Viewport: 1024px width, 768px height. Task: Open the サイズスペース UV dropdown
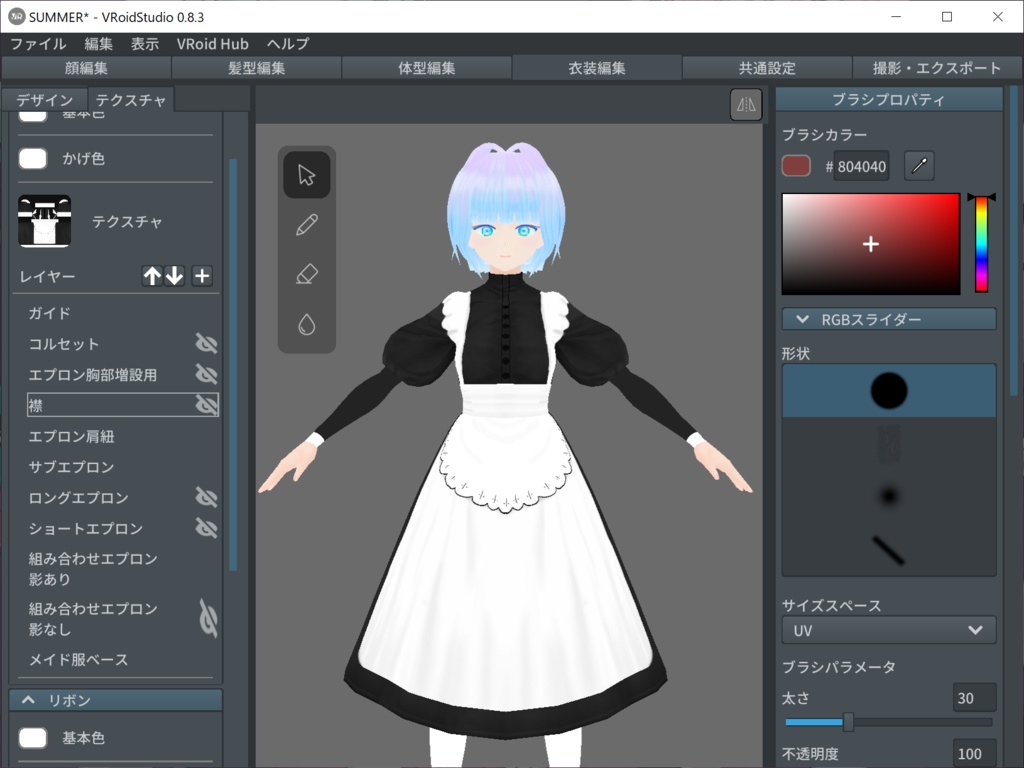[x=887, y=630]
